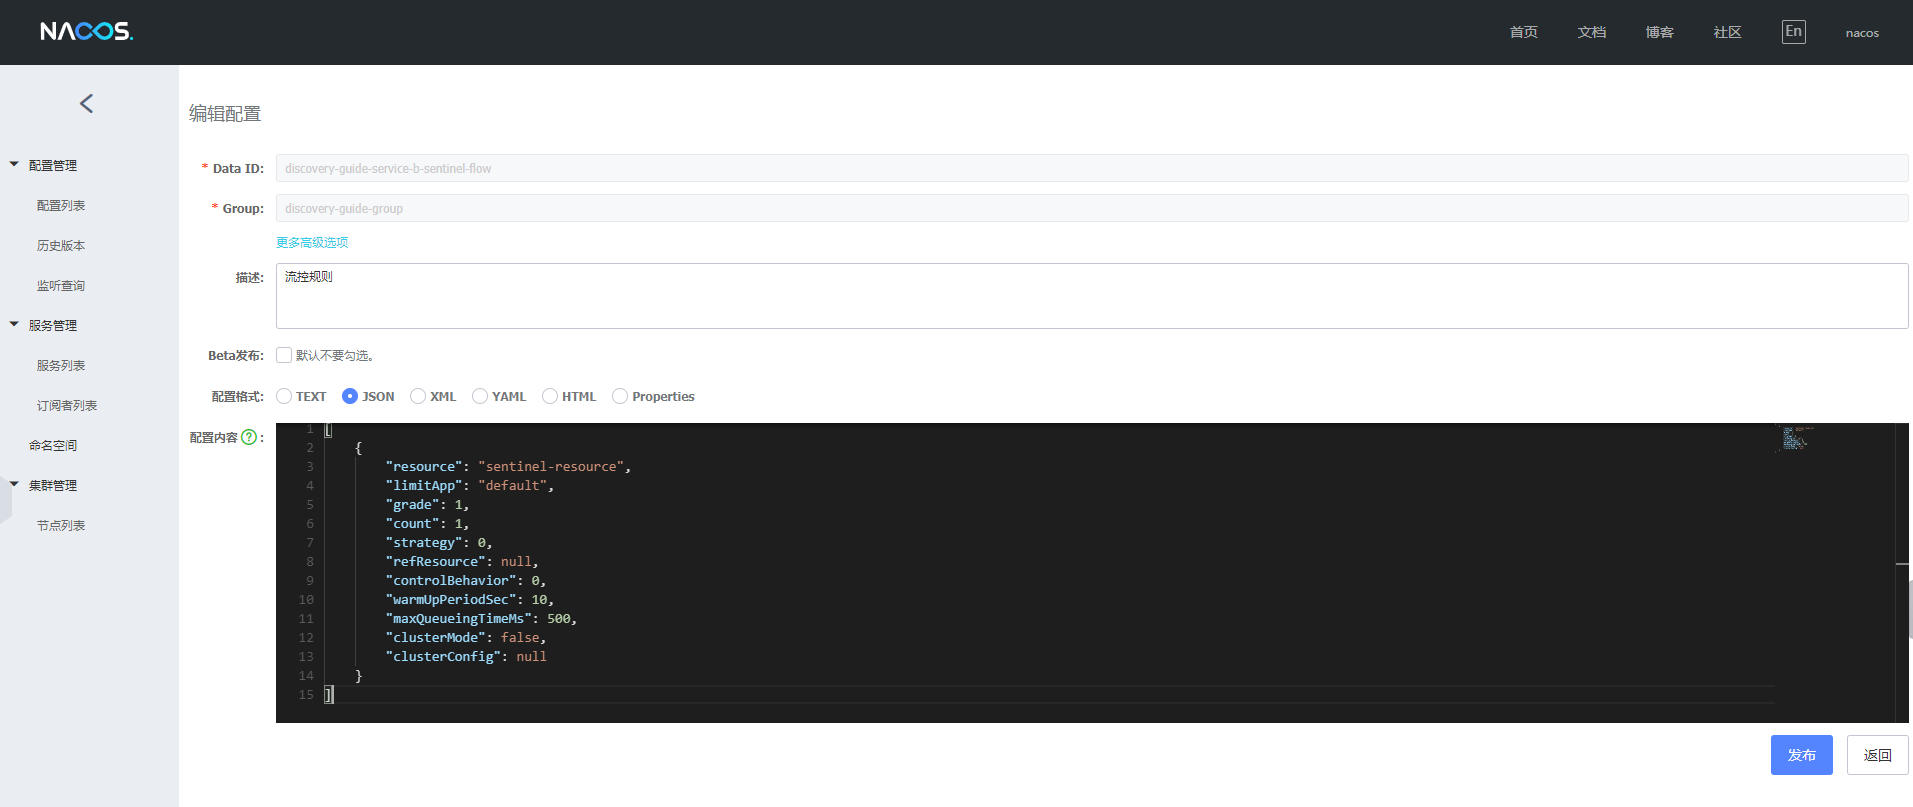The height and width of the screenshot is (807, 1913).
Task: Click the 编辑配置 page heading
Action: (x=225, y=113)
